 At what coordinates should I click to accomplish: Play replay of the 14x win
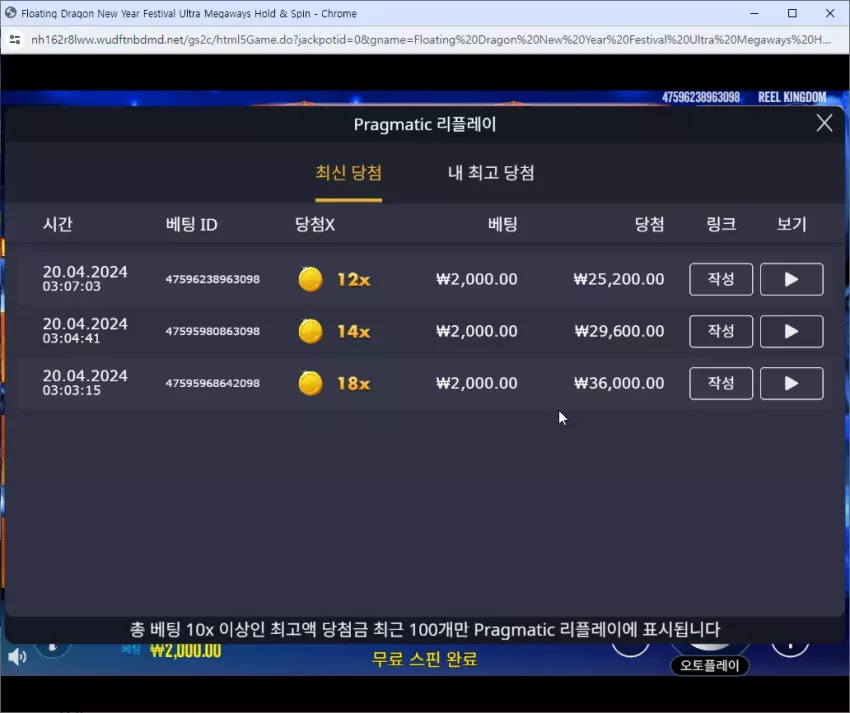point(791,331)
